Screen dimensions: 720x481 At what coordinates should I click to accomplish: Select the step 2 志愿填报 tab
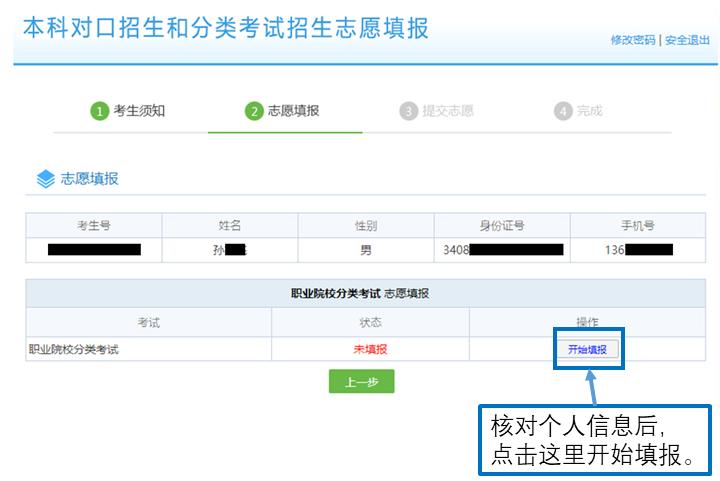[282, 111]
